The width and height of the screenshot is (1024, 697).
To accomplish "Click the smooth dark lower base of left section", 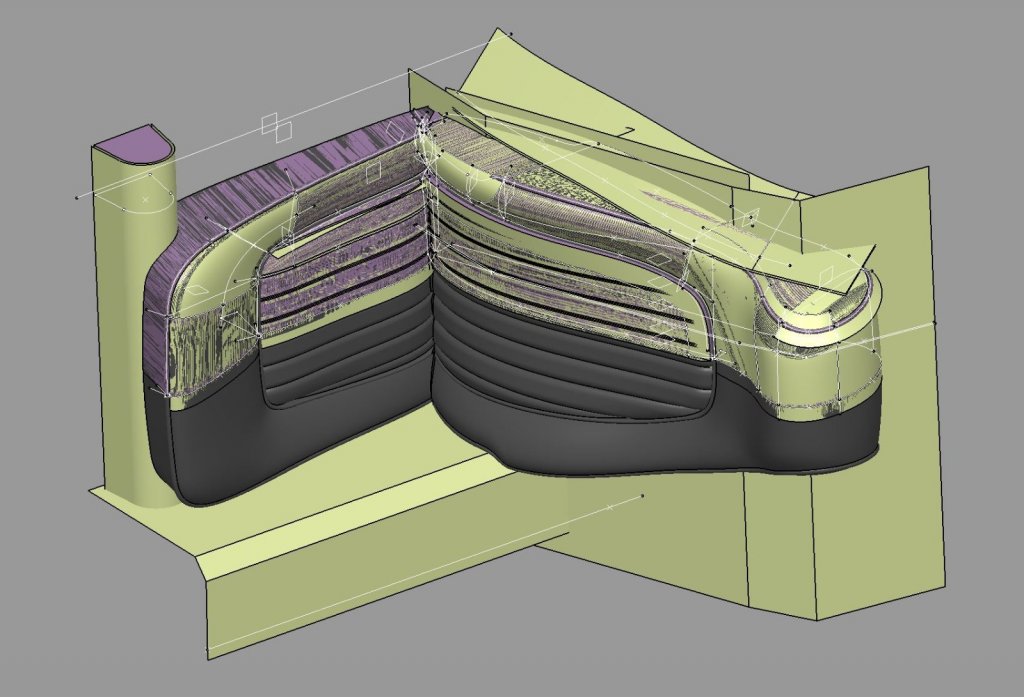I will 300,450.
